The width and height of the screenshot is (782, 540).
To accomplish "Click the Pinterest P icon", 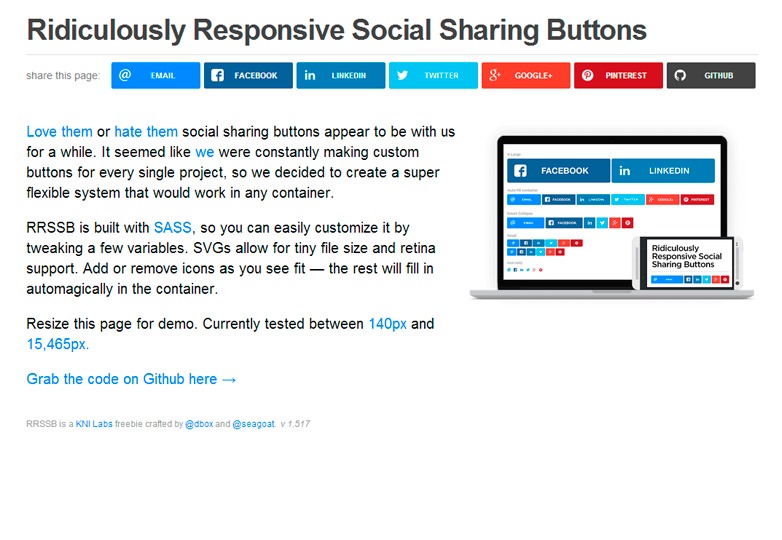I will (587, 75).
